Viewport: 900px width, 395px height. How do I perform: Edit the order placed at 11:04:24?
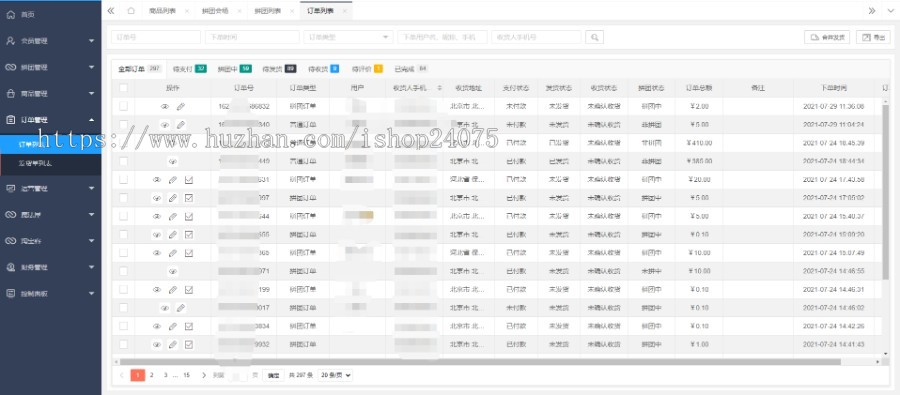click(x=181, y=125)
